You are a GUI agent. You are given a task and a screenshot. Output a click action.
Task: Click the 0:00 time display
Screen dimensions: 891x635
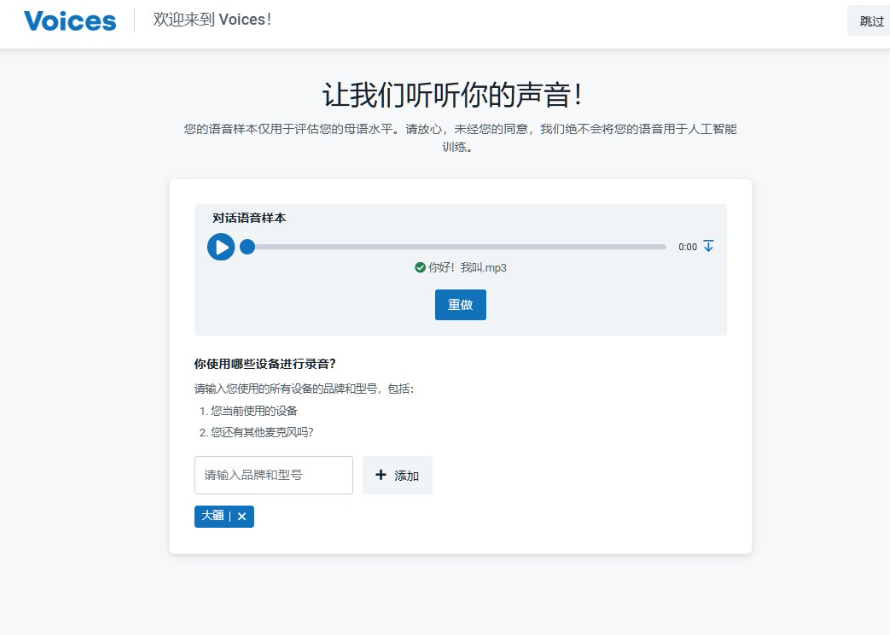click(687, 247)
